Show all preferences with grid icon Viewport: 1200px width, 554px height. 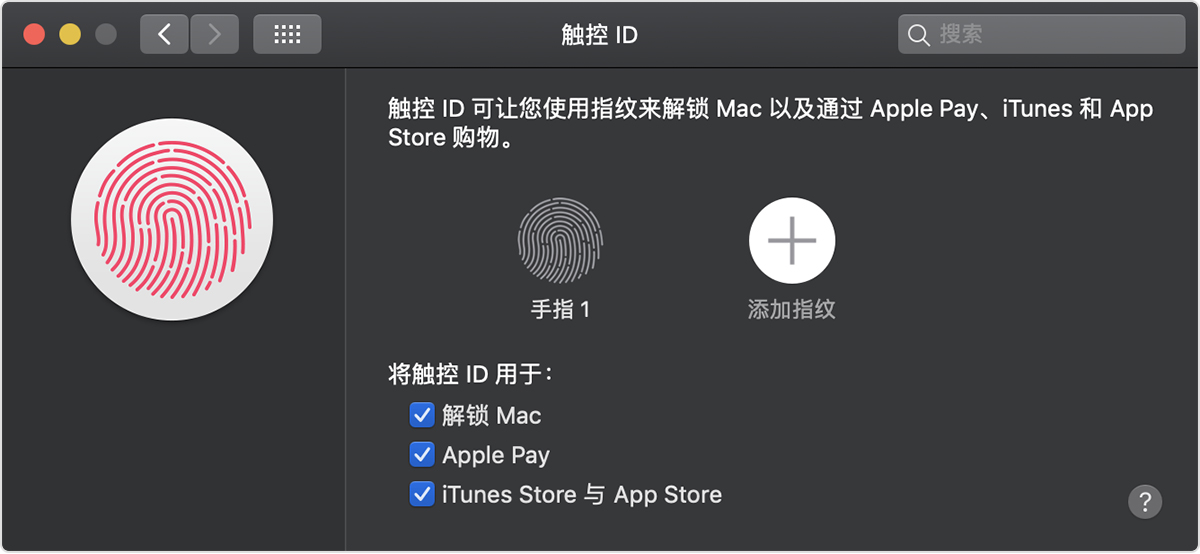tap(287, 35)
